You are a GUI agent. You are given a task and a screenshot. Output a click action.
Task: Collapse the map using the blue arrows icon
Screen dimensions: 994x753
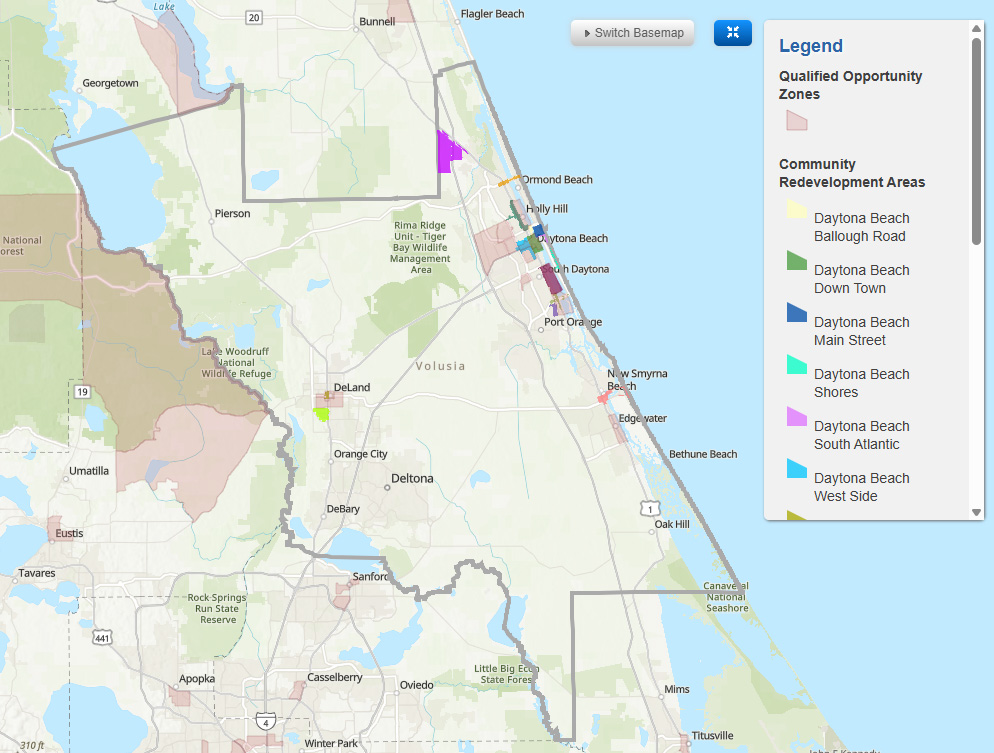(732, 32)
